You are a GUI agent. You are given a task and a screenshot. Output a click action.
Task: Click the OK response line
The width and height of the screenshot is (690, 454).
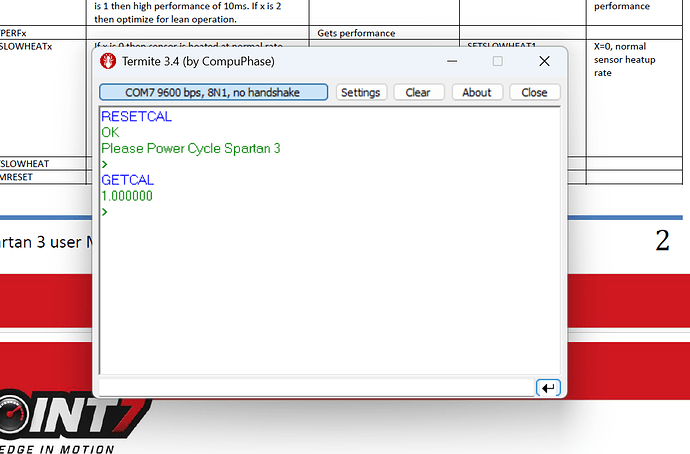pos(110,132)
